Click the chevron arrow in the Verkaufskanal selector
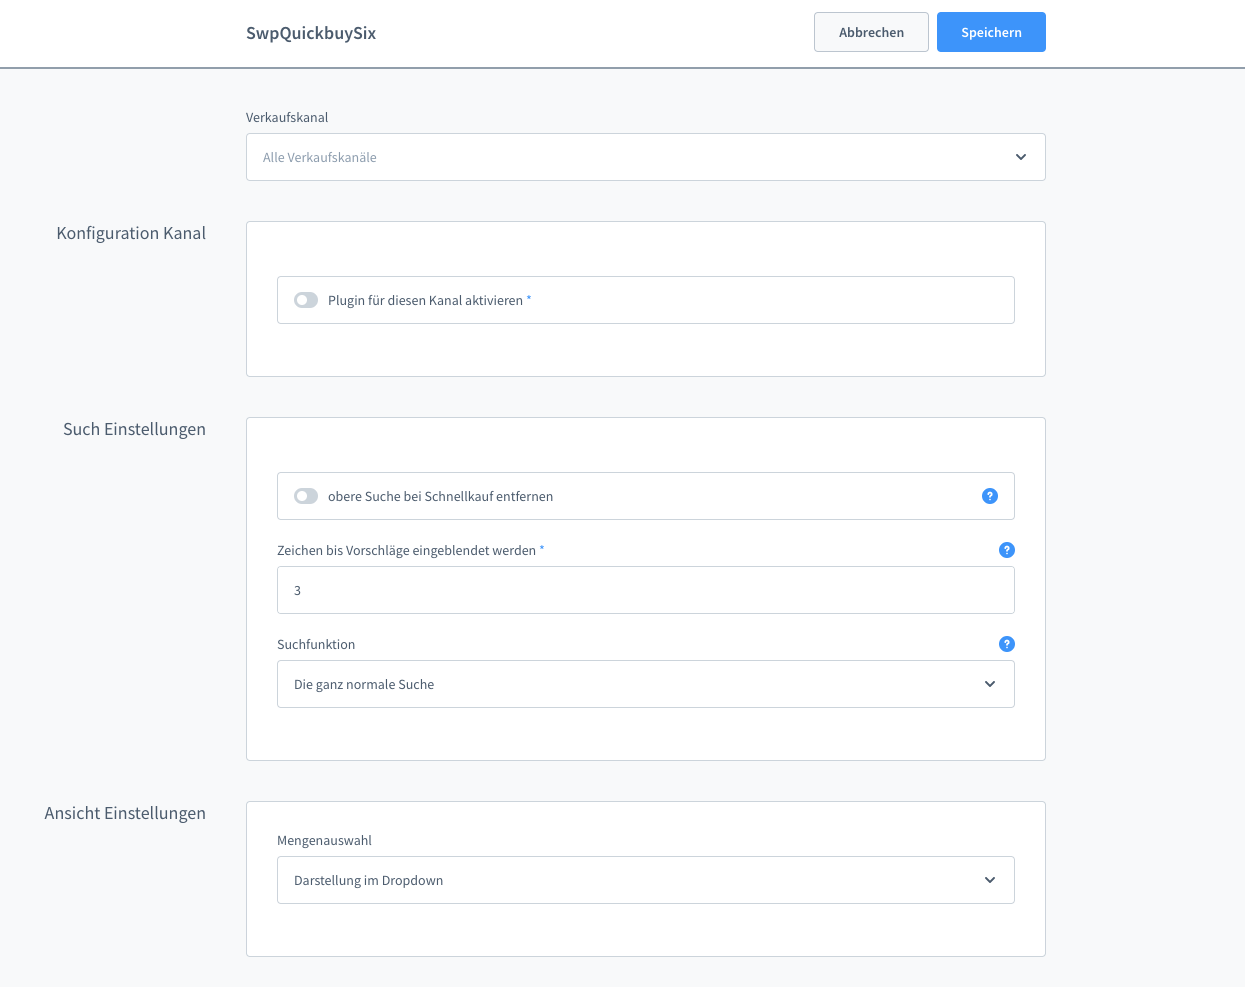Image resolution: width=1245 pixels, height=987 pixels. (1020, 157)
